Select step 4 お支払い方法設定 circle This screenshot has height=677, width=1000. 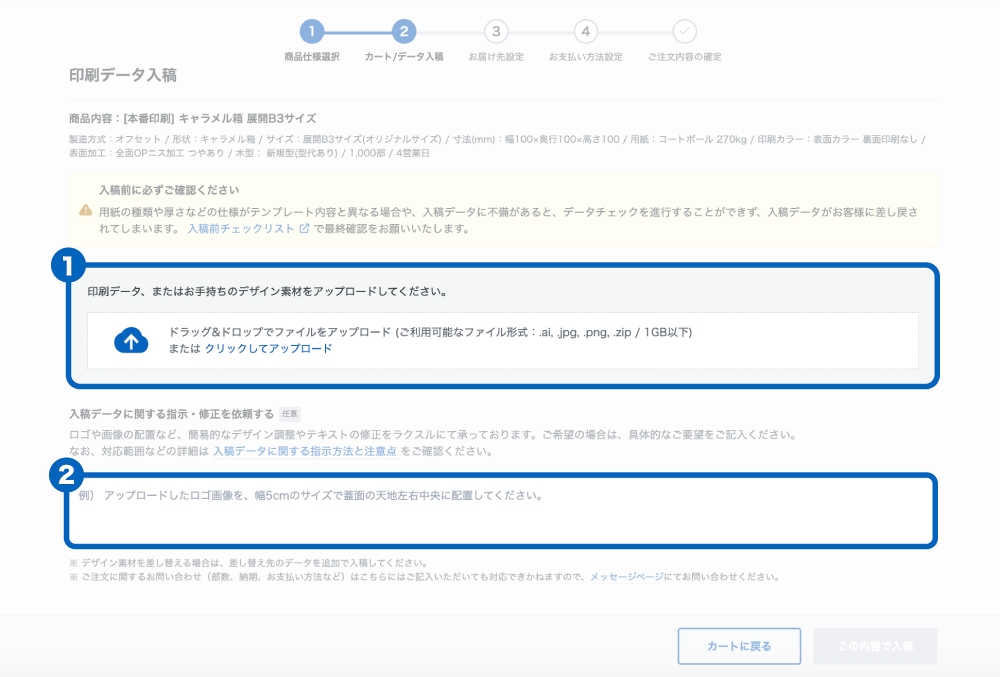pos(585,31)
